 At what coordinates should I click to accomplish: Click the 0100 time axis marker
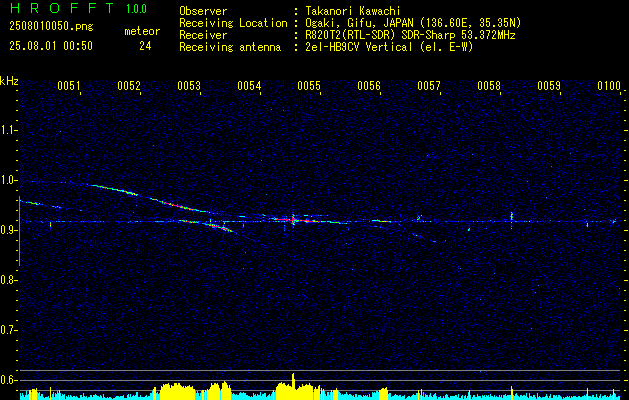(609, 86)
